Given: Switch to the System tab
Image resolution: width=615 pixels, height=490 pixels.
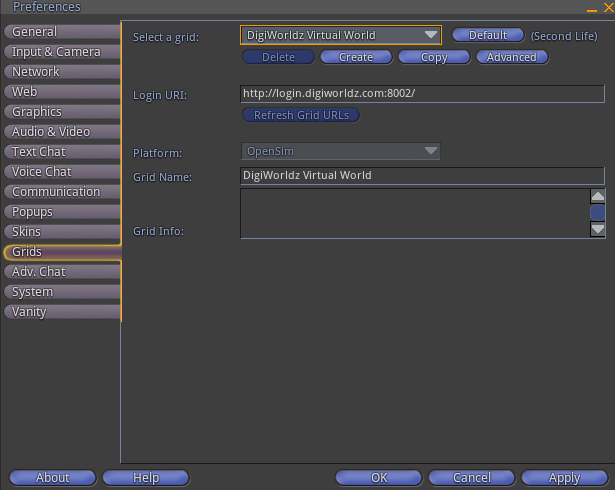Looking at the screenshot, I should 62,292.
